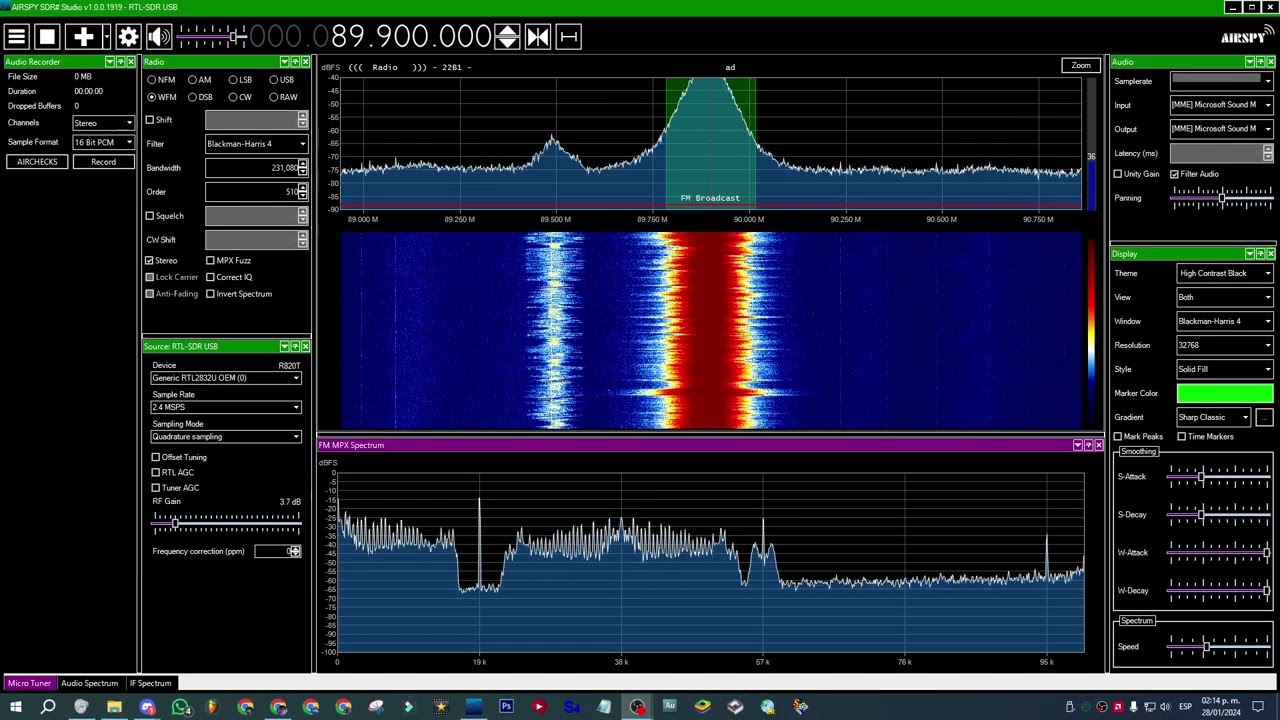Click the Frequency correction ppm field
The height and width of the screenshot is (720, 1280).
point(277,551)
